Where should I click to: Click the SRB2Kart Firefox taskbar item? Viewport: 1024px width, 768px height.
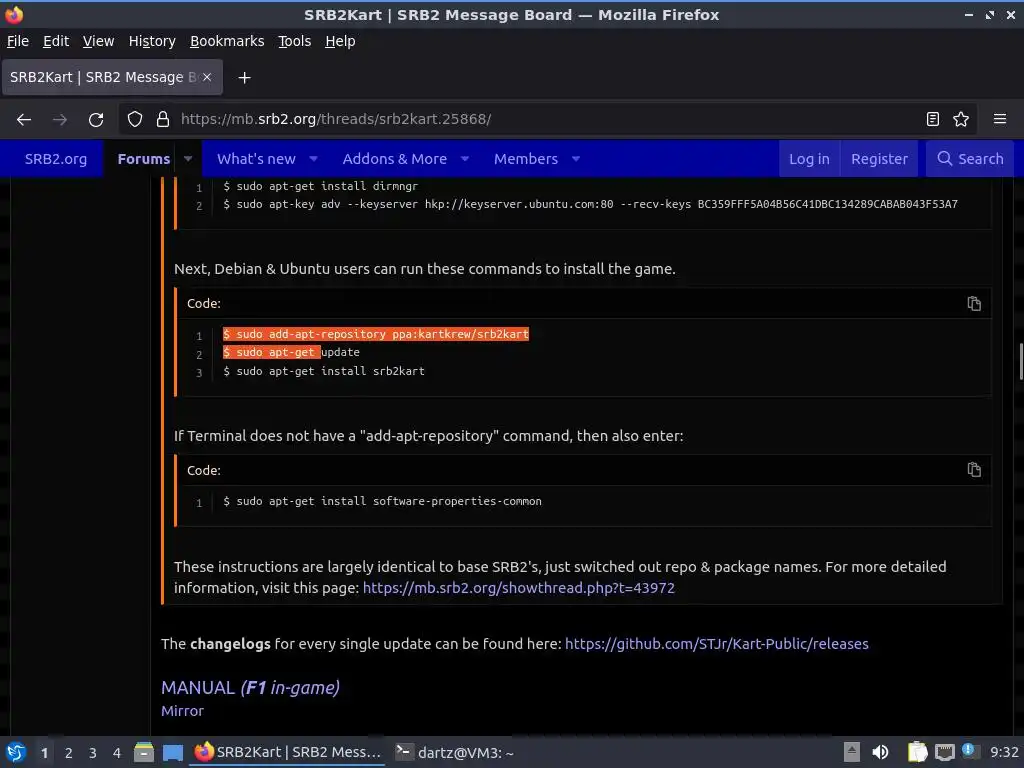tap(288, 752)
